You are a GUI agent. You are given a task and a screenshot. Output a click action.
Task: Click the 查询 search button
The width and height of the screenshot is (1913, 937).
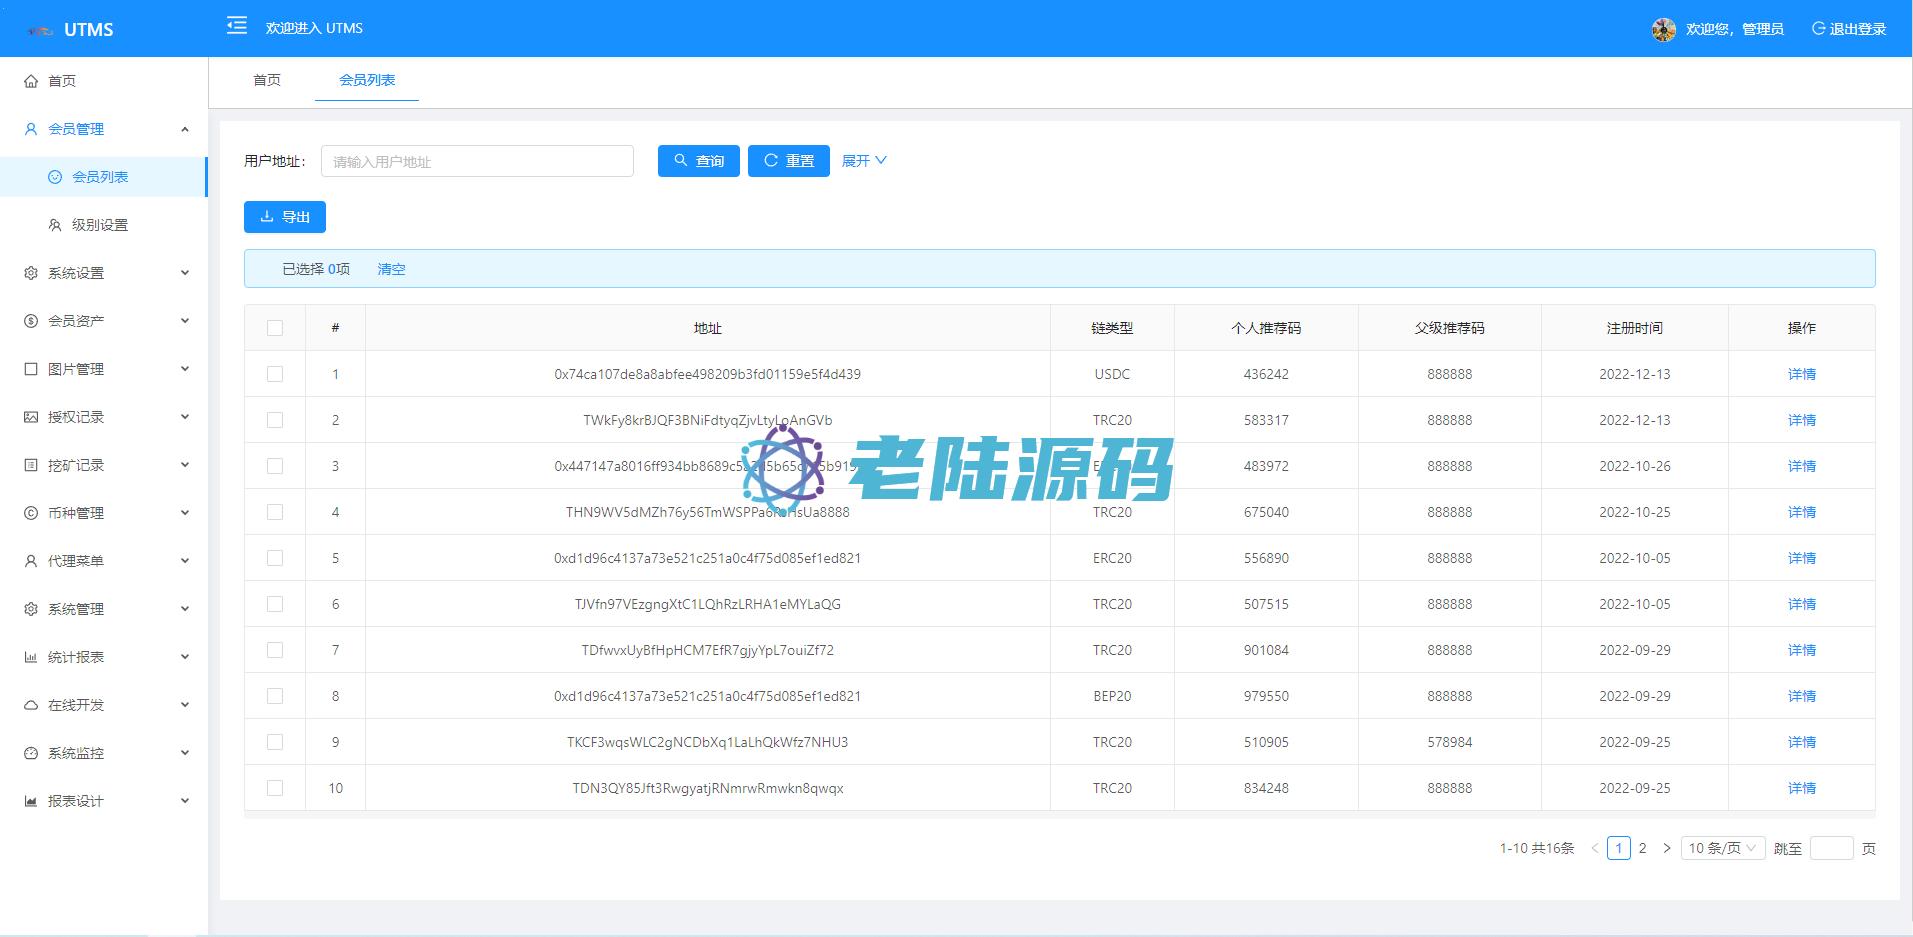pyautogui.click(x=698, y=161)
